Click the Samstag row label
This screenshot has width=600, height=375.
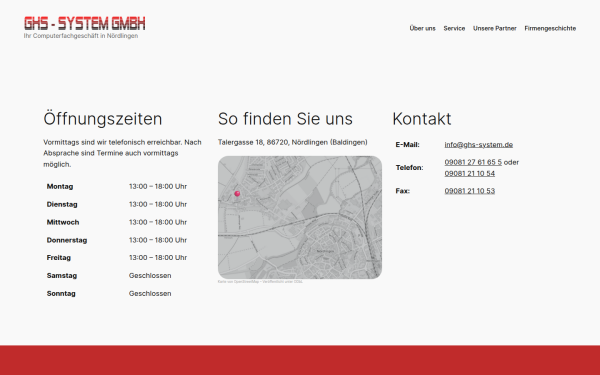(62, 276)
